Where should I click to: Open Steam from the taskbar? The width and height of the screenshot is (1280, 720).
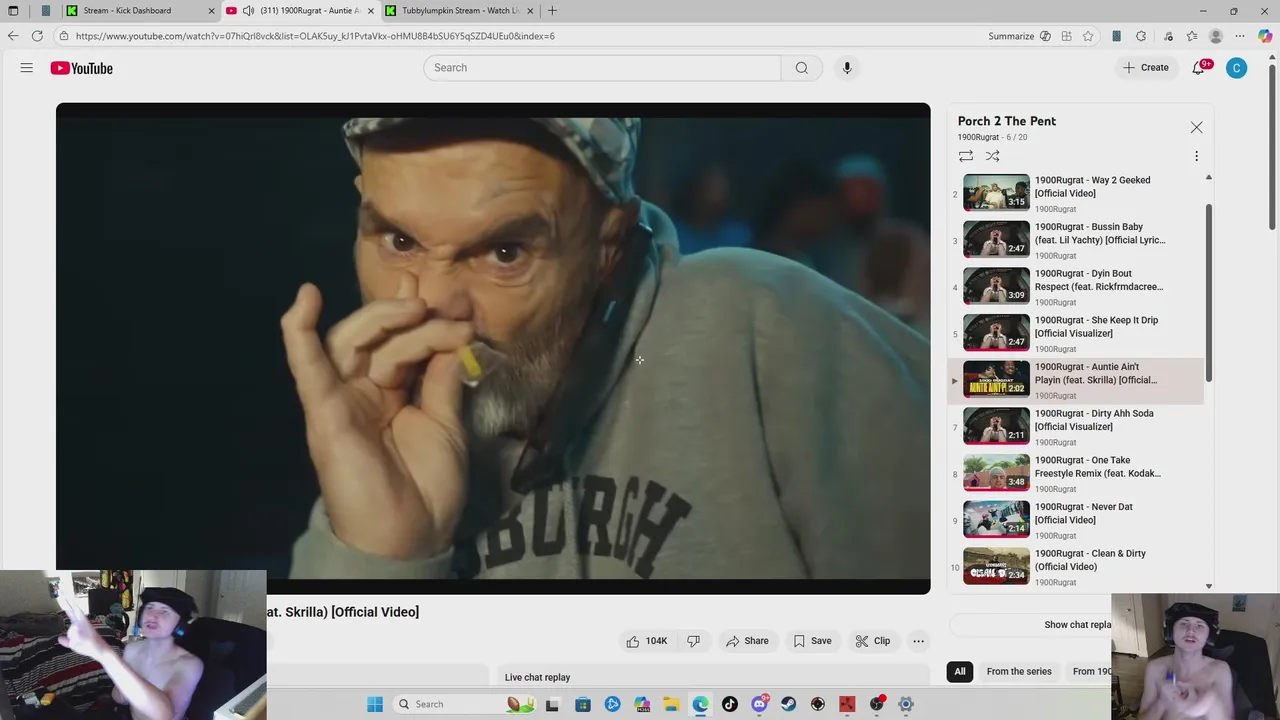click(x=789, y=704)
